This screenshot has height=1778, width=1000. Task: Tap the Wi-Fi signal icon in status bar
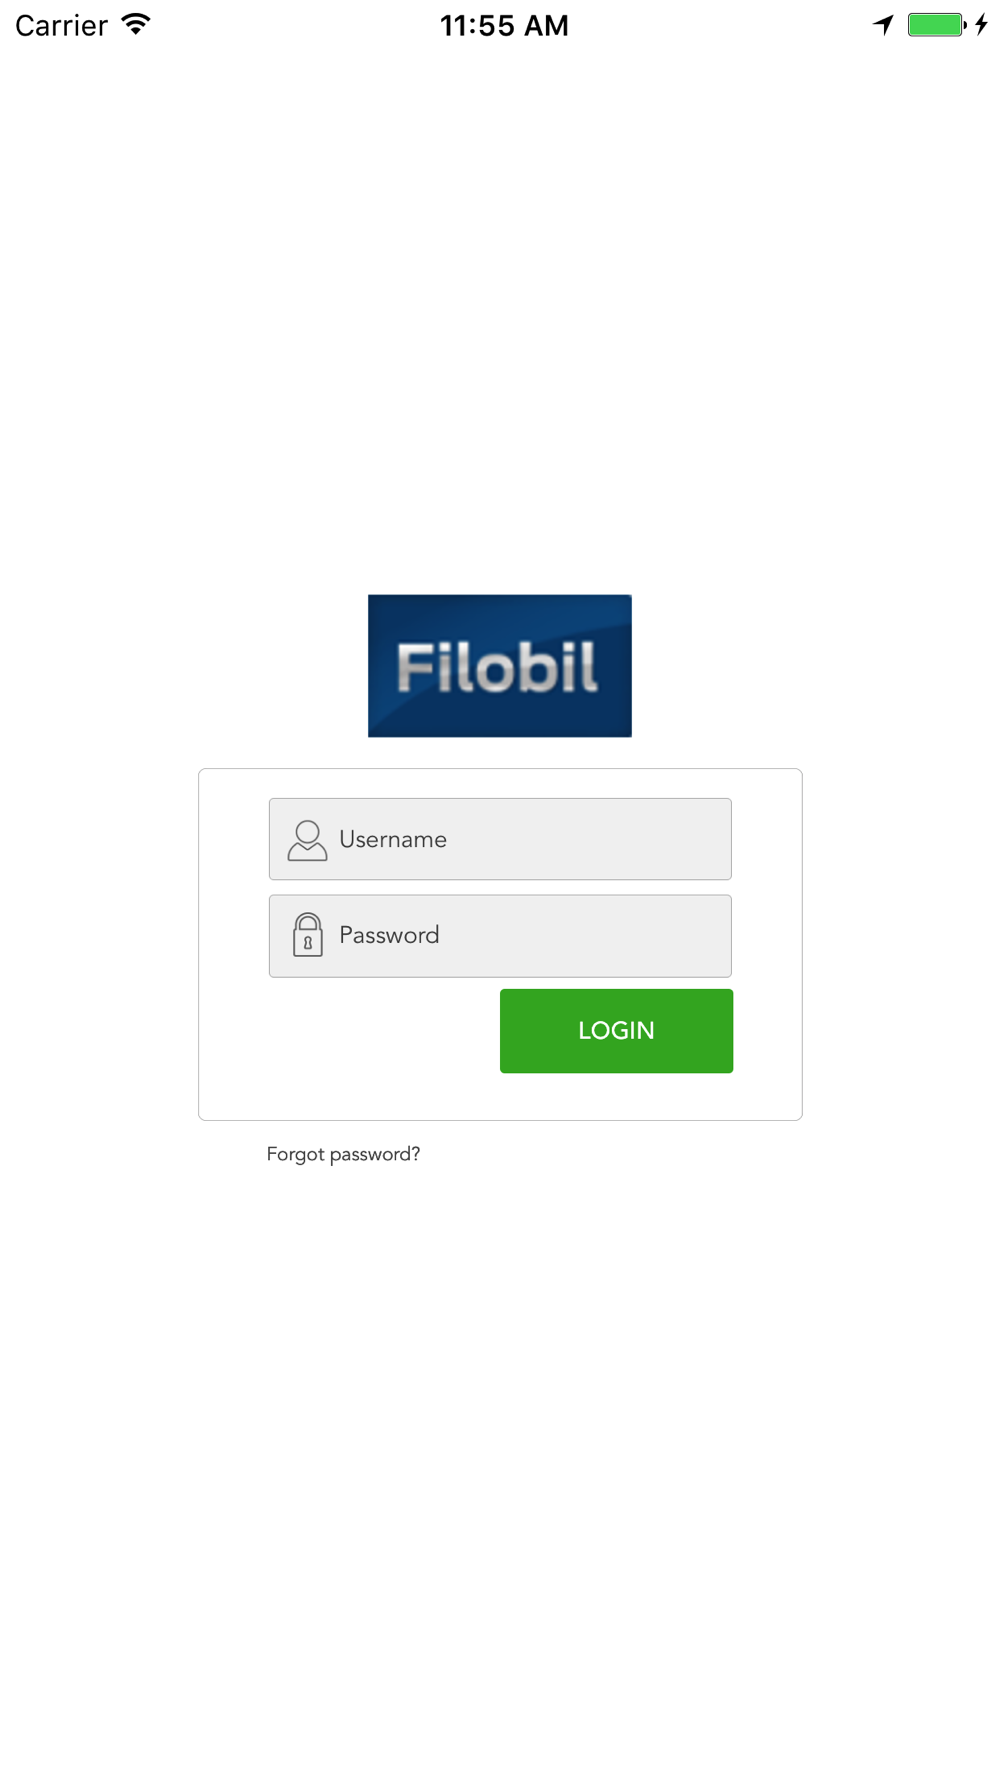pos(136,24)
